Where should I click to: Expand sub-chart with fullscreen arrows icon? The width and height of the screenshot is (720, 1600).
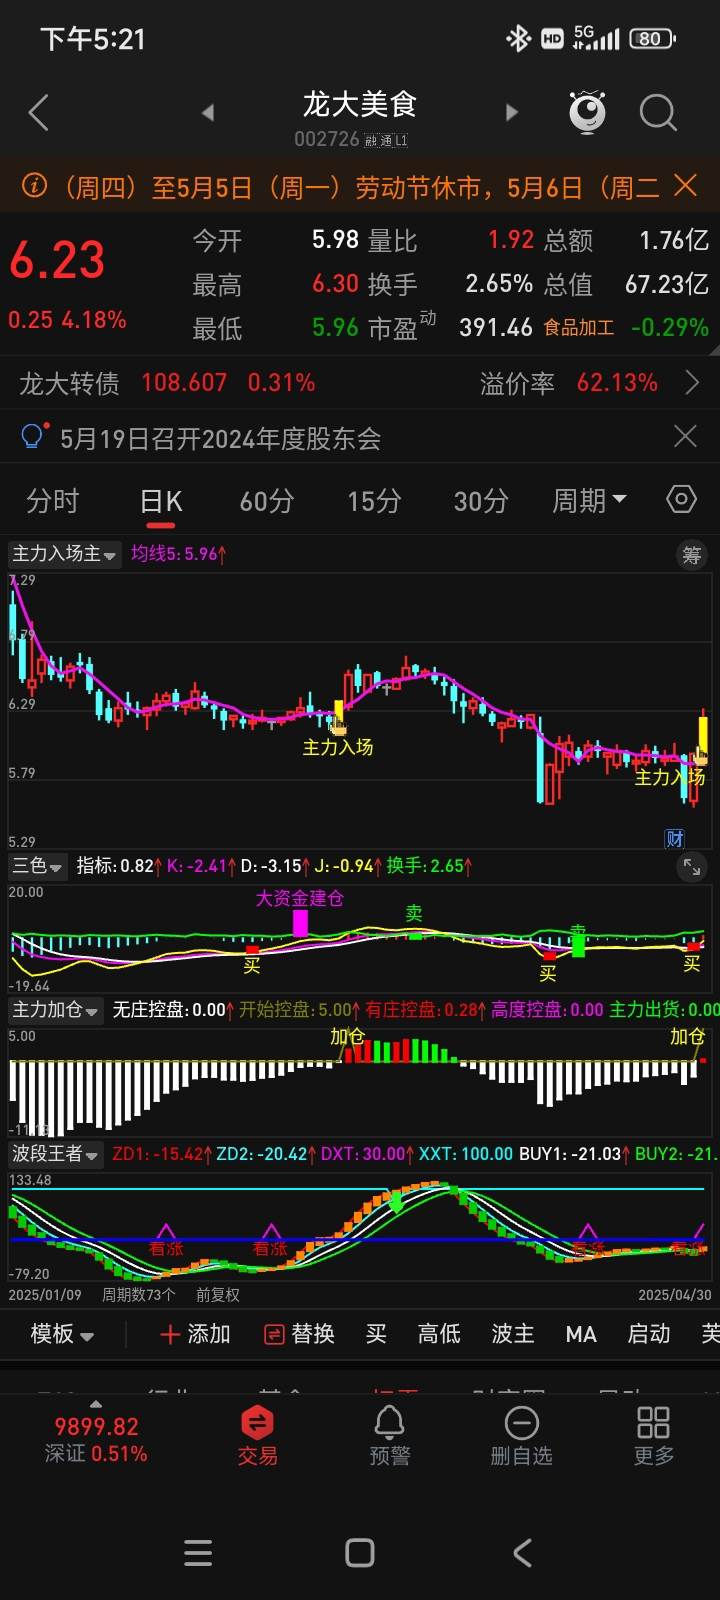[x=692, y=867]
